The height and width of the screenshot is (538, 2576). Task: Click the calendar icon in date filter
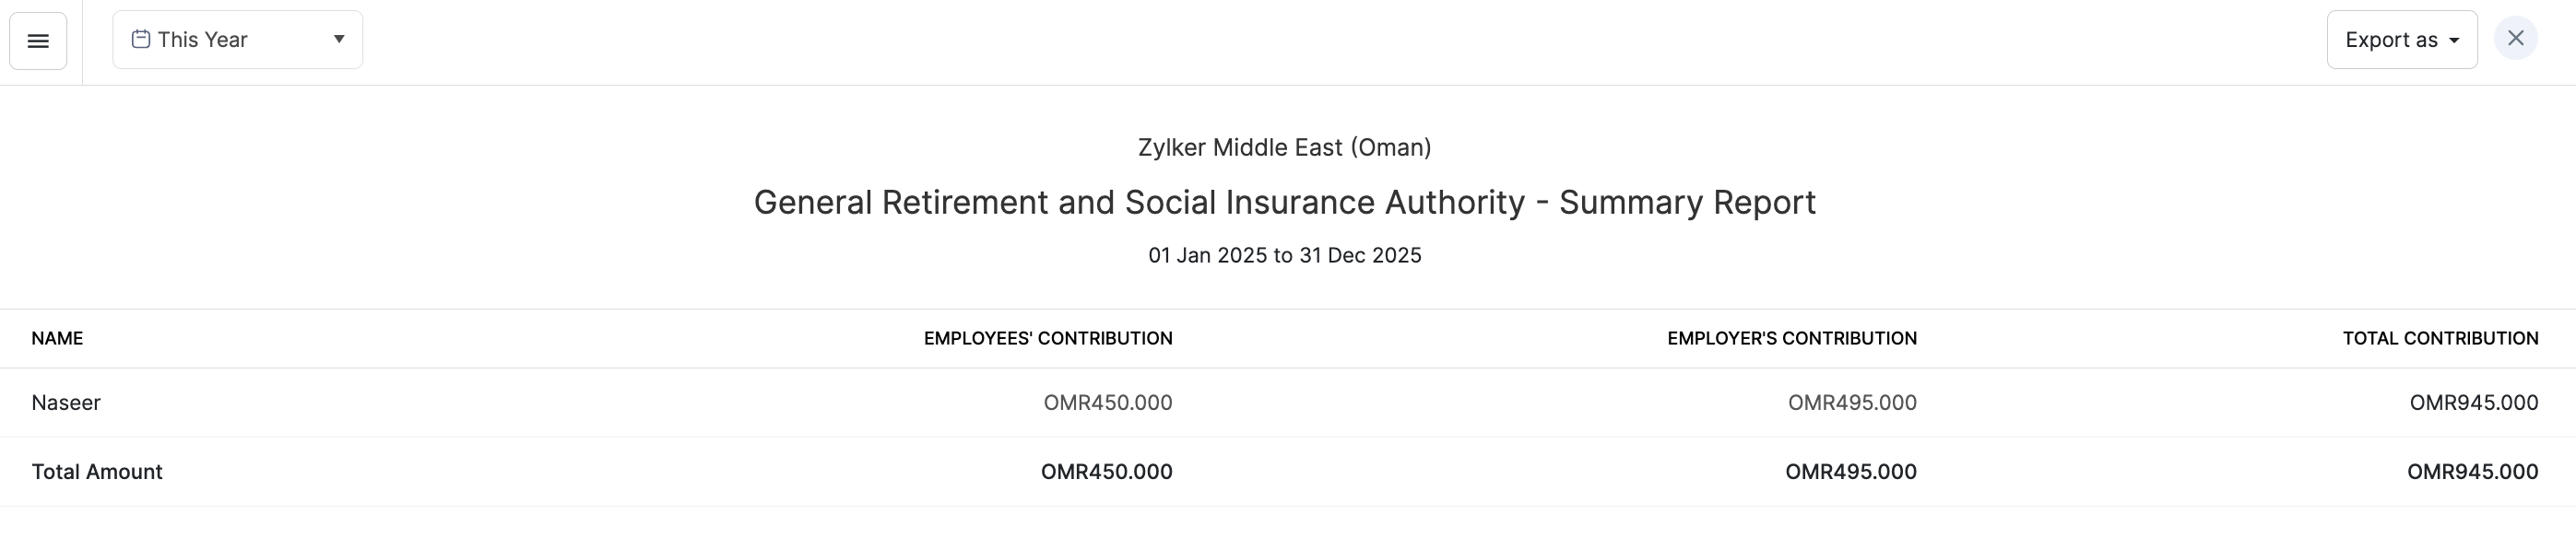[x=141, y=39]
